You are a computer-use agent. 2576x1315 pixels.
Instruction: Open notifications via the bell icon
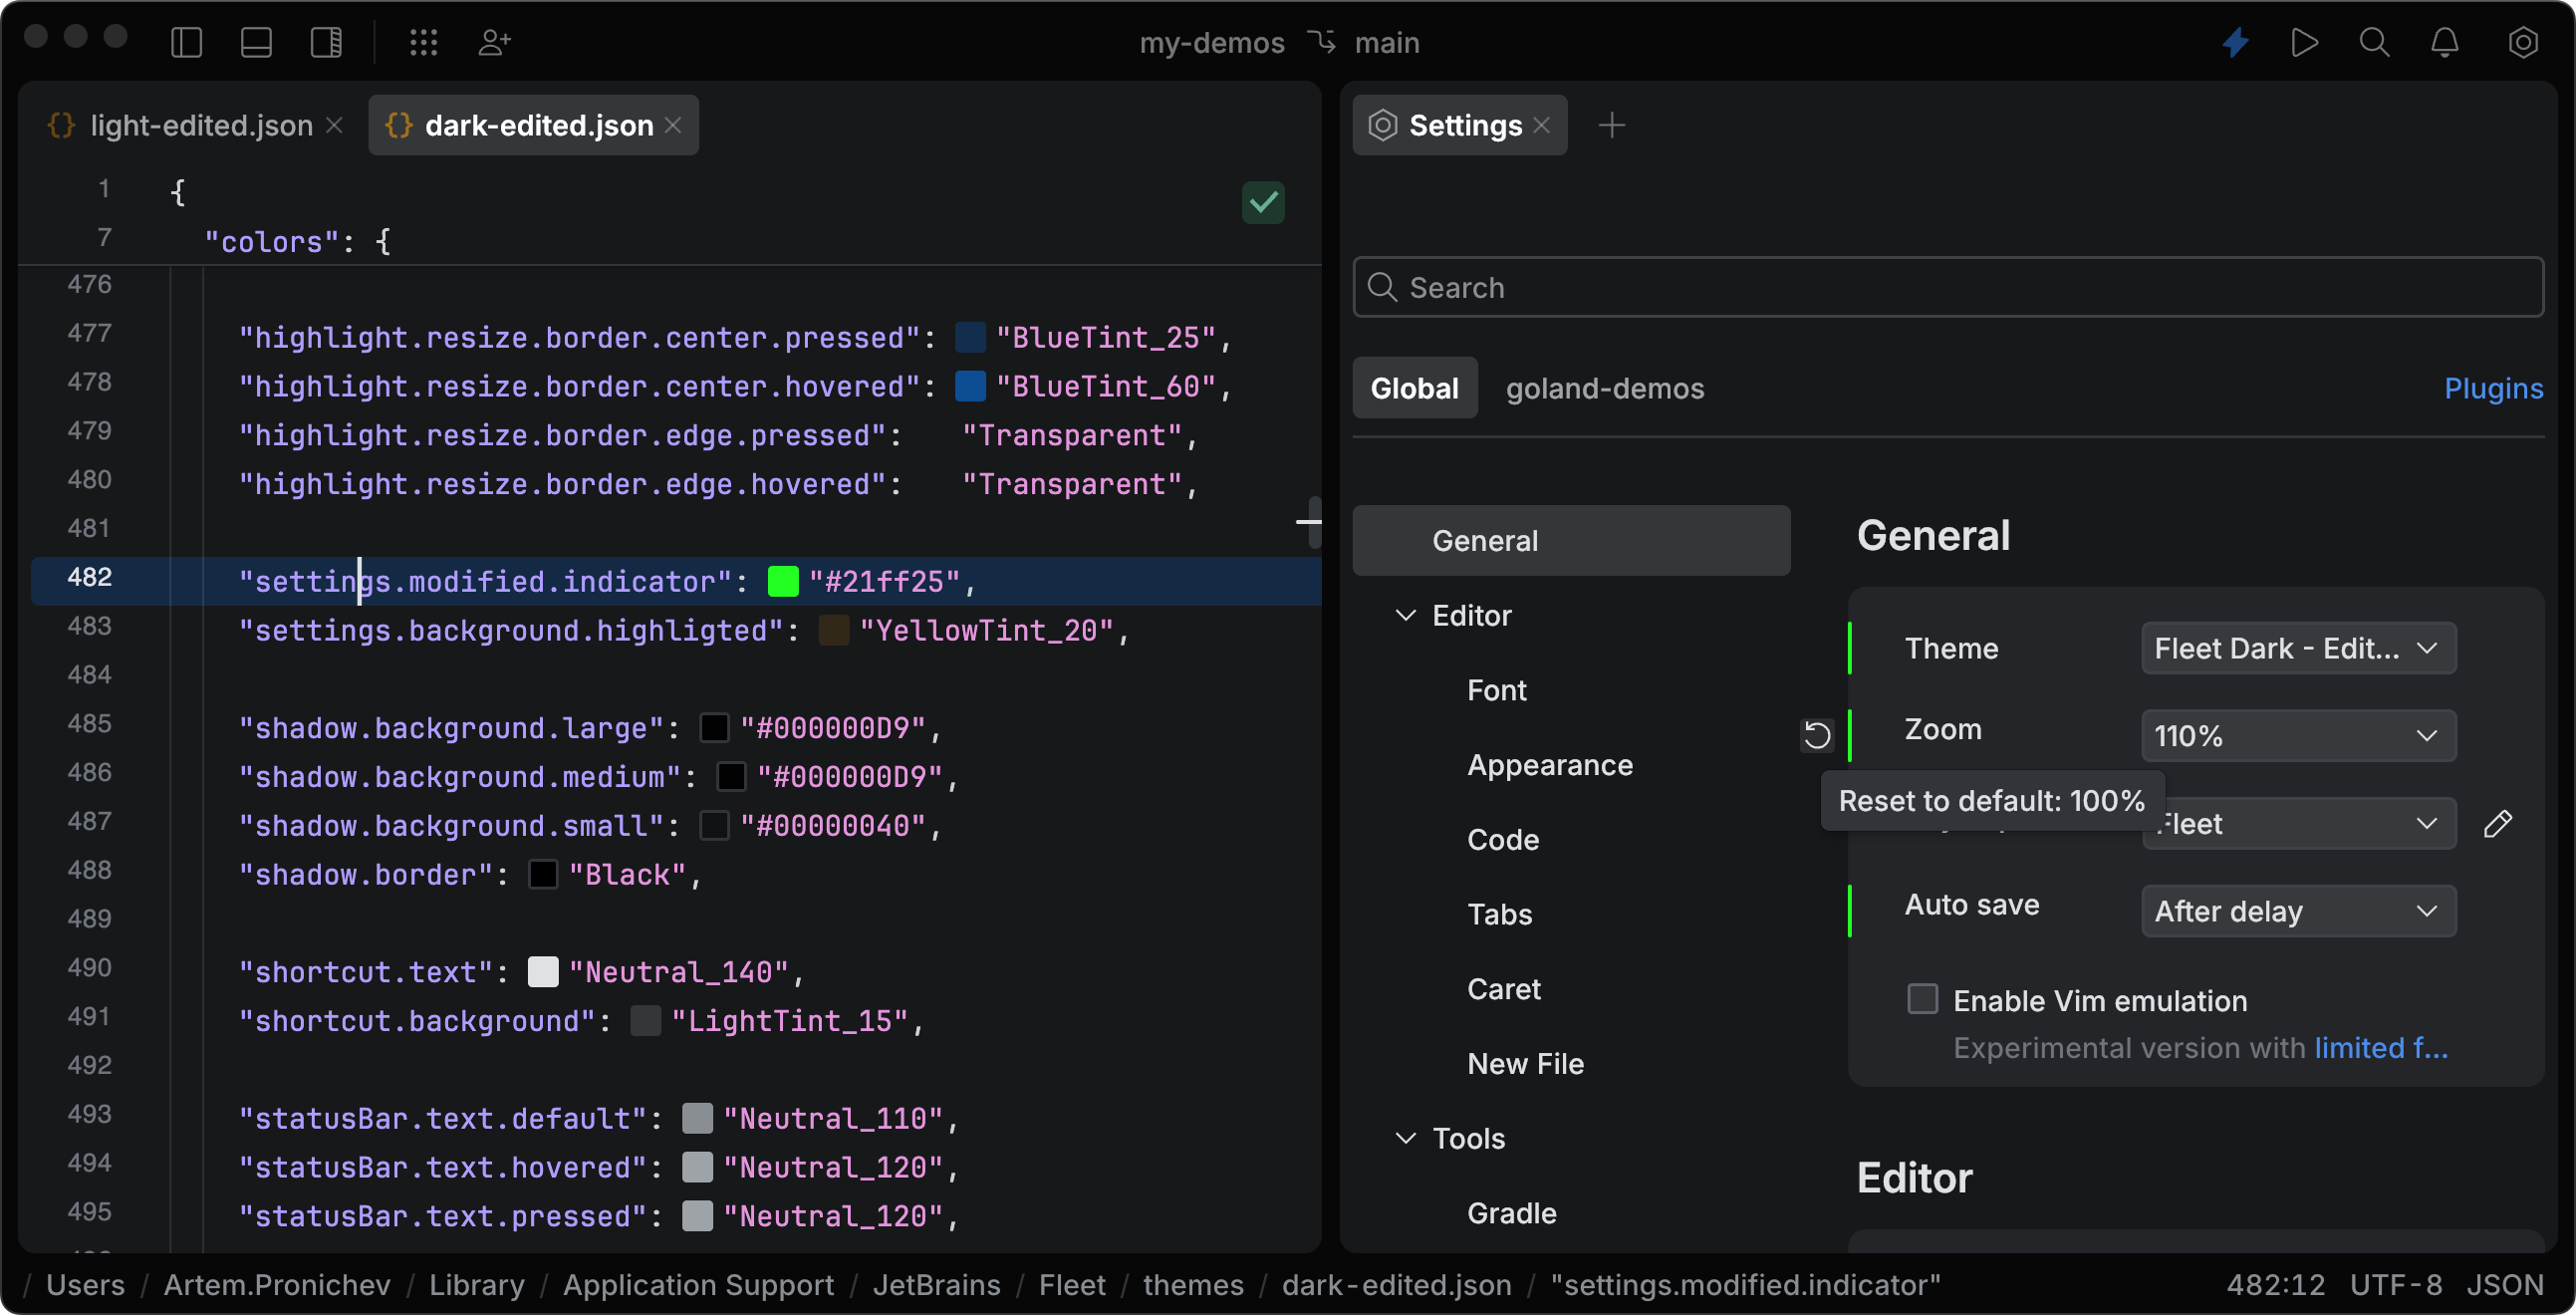pos(2444,42)
